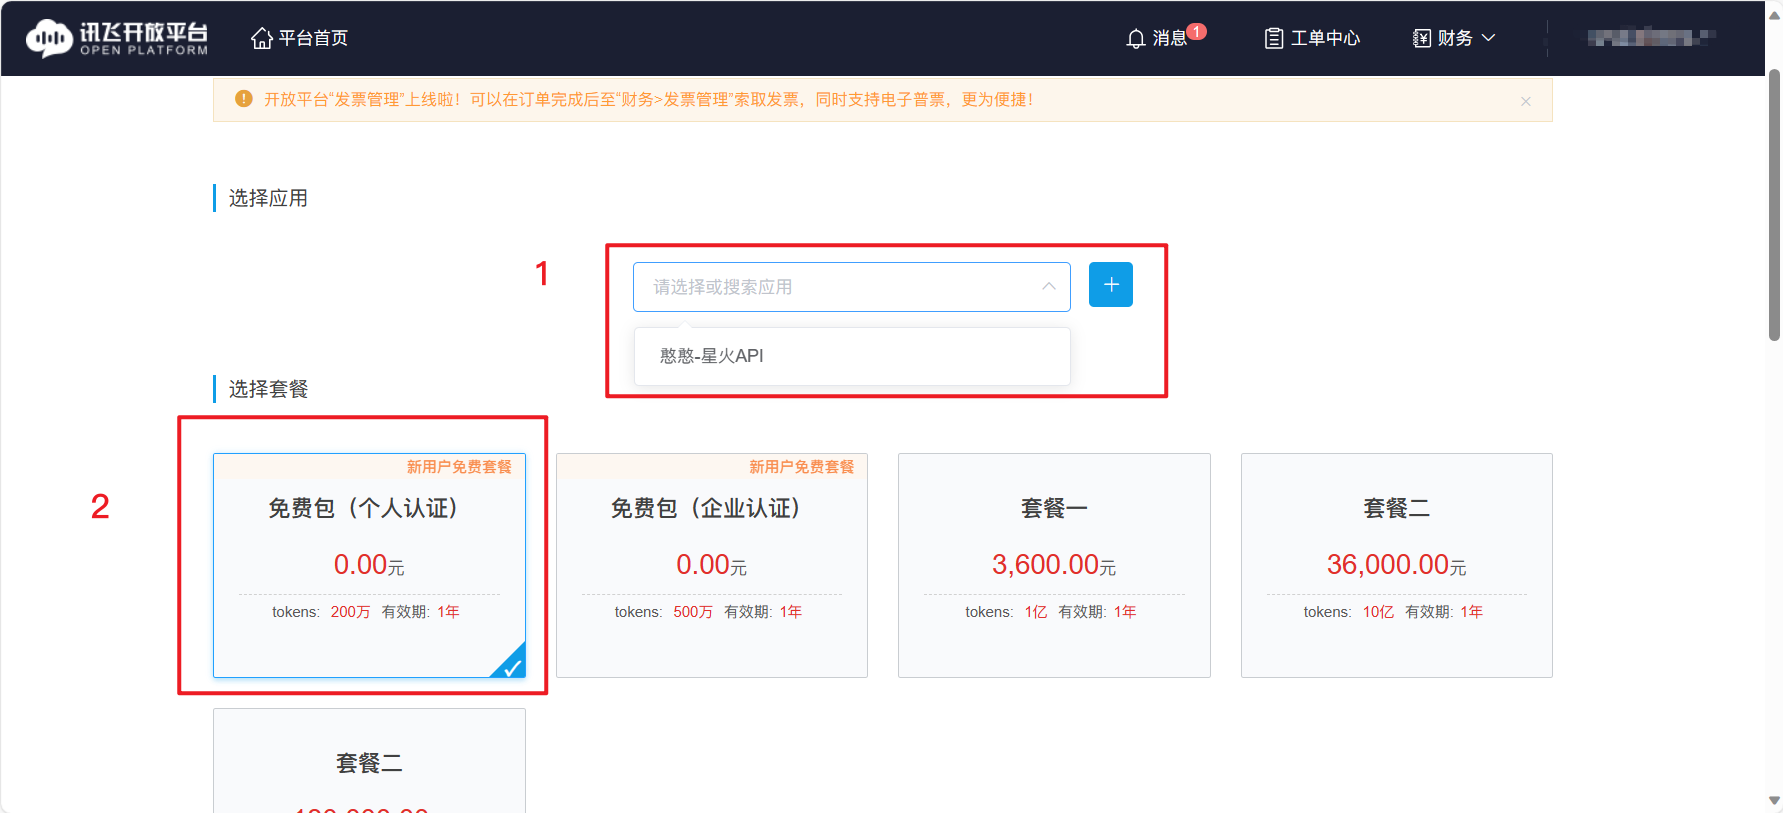Select the 免费包（企业认证）package card
This screenshot has height=813, width=1783.
(711, 565)
